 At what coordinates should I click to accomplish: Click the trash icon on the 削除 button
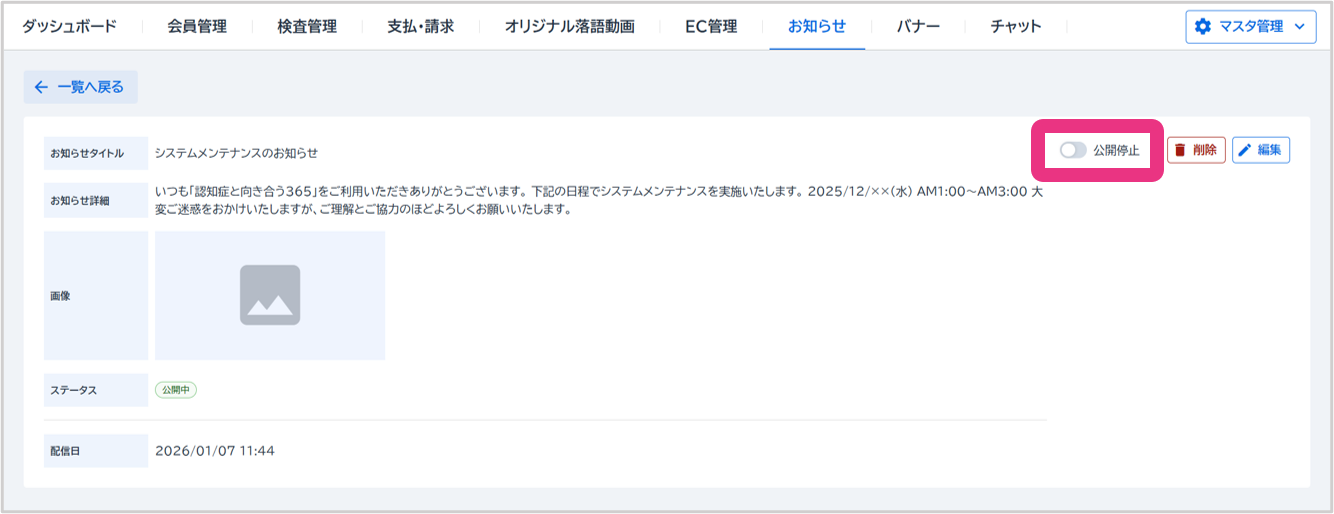pyautogui.click(x=1180, y=150)
